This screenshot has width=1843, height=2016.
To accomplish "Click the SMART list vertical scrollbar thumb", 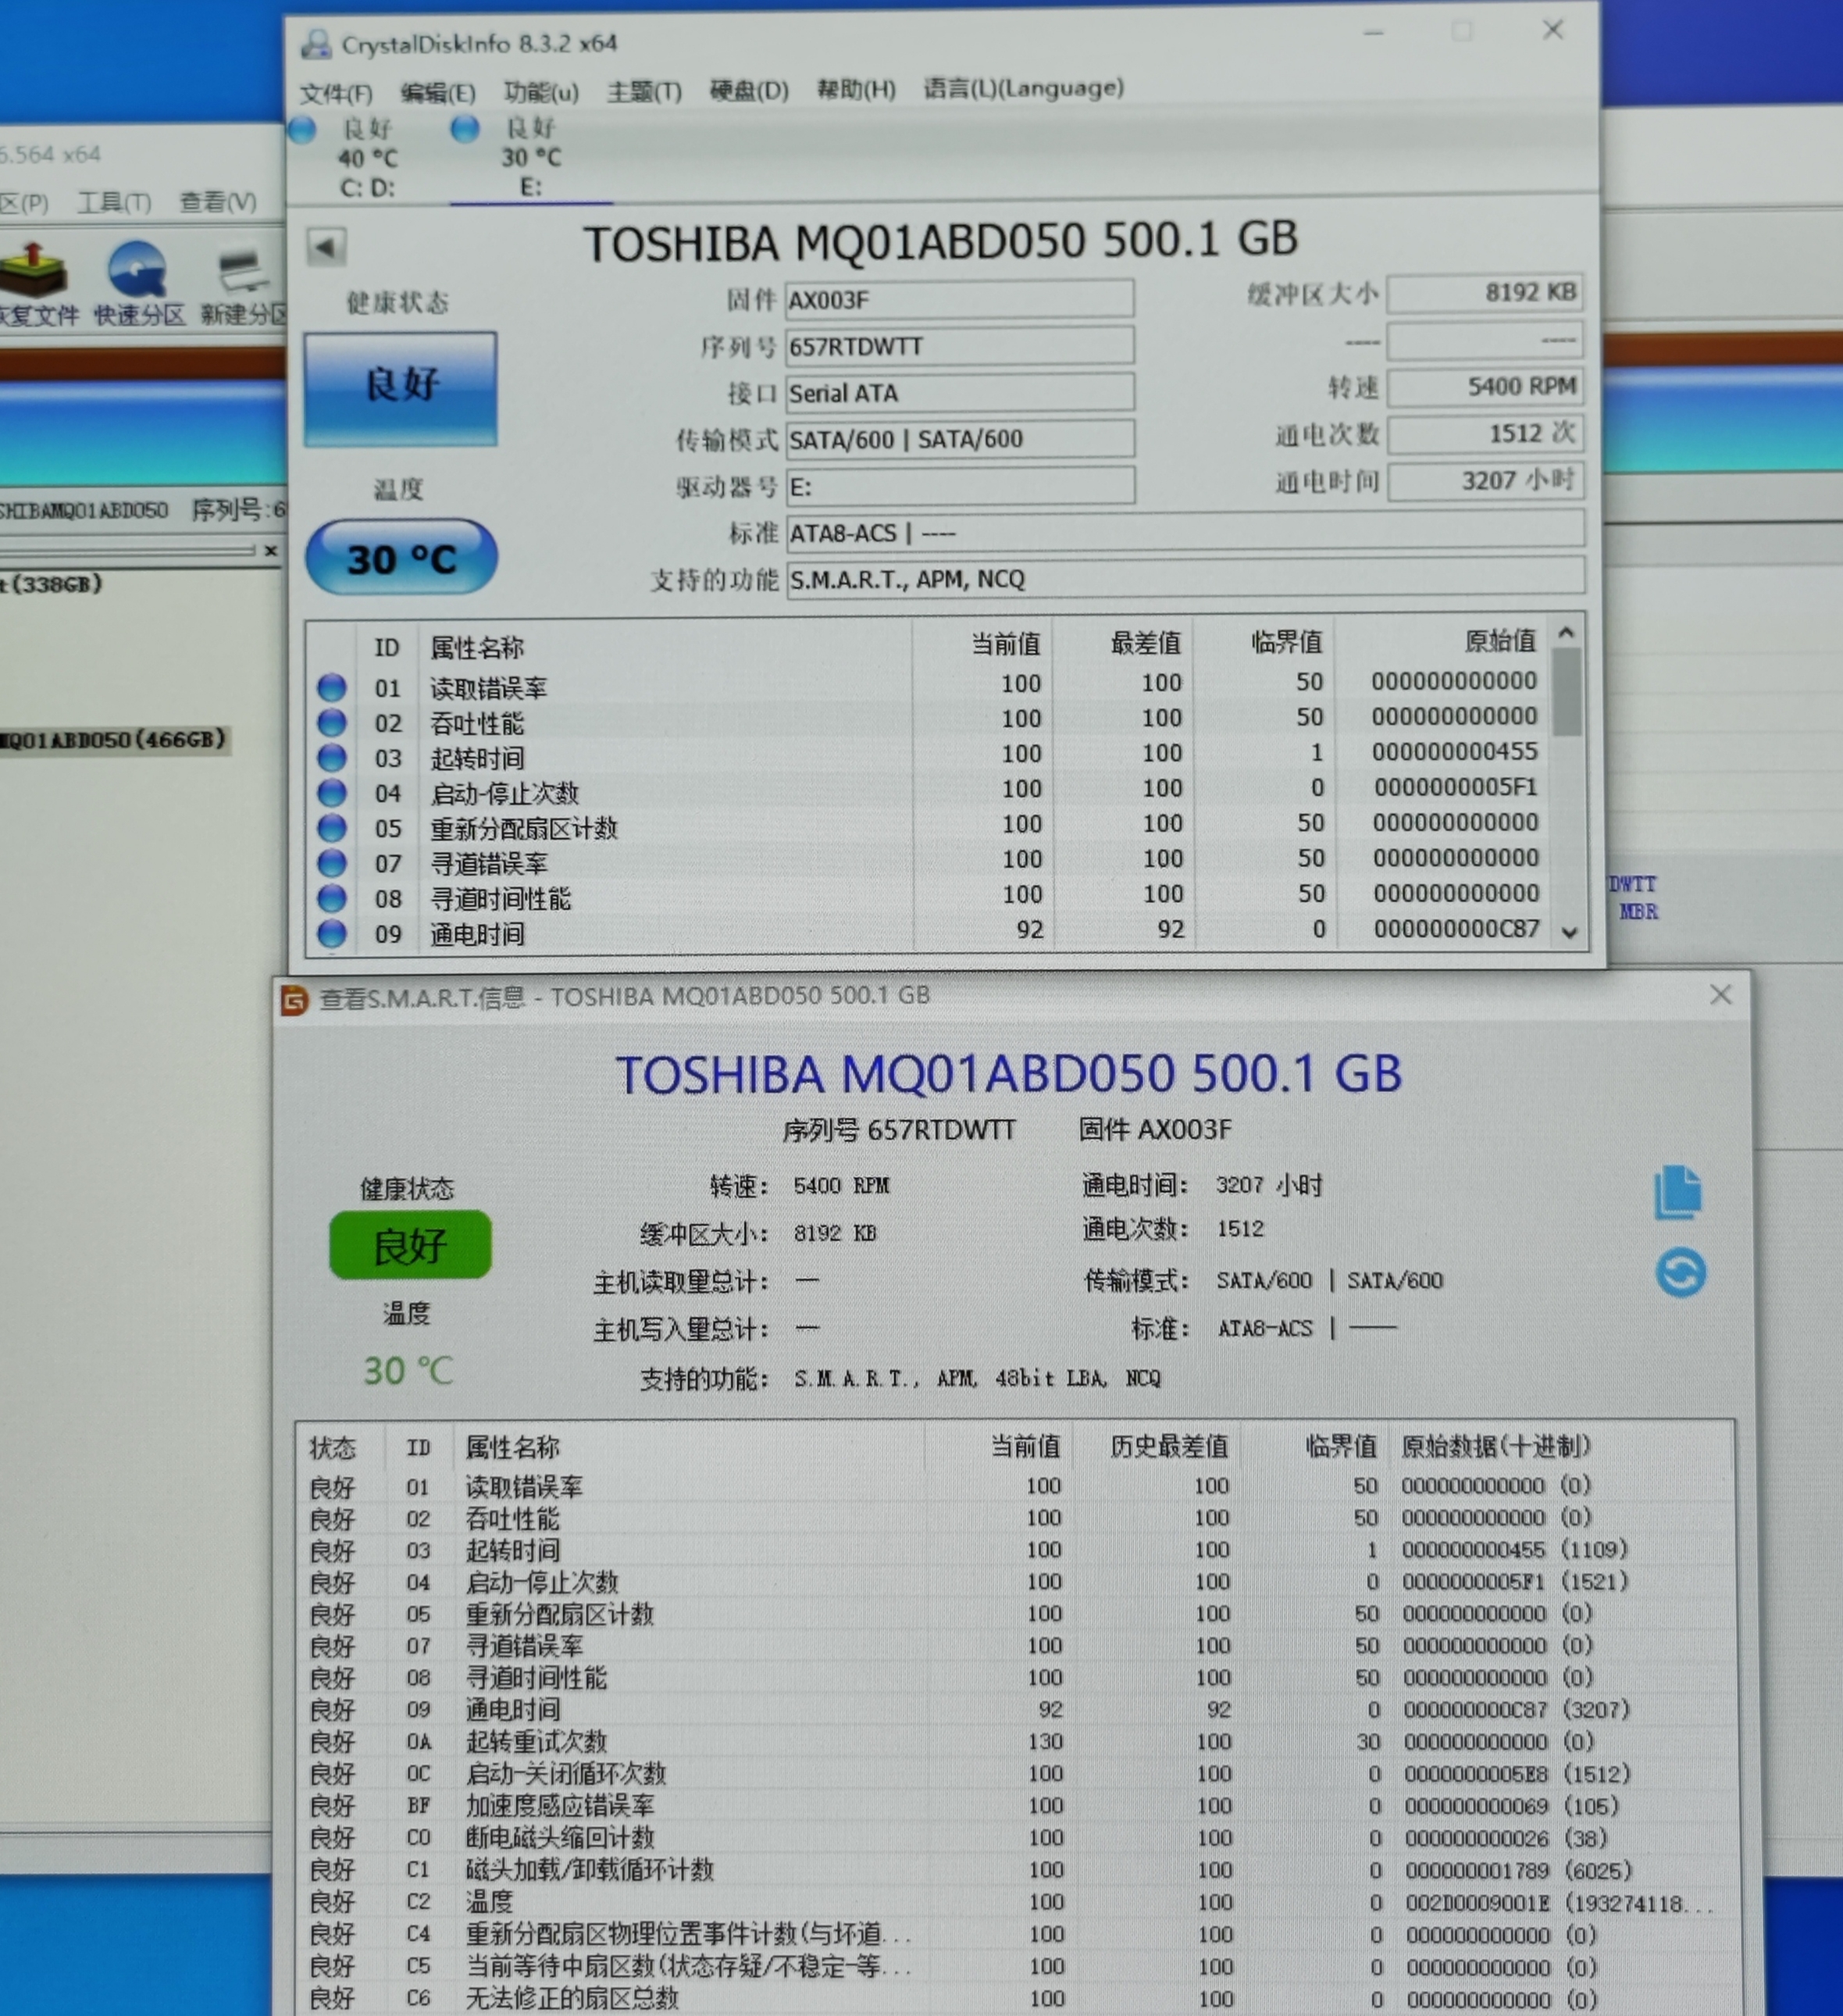I will pos(1568,692).
